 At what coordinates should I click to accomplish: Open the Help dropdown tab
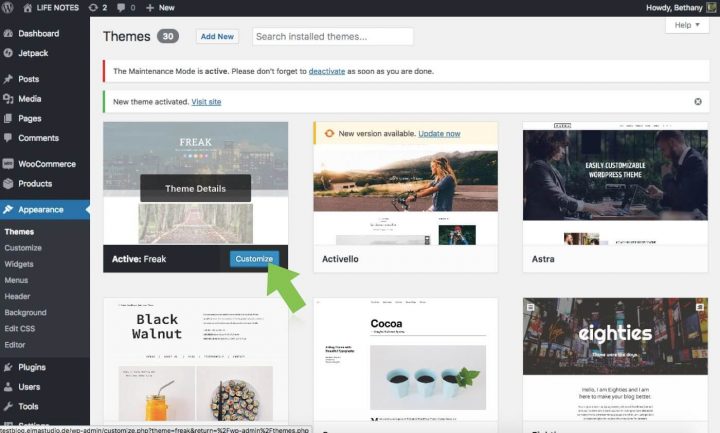click(x=687, y=25)
